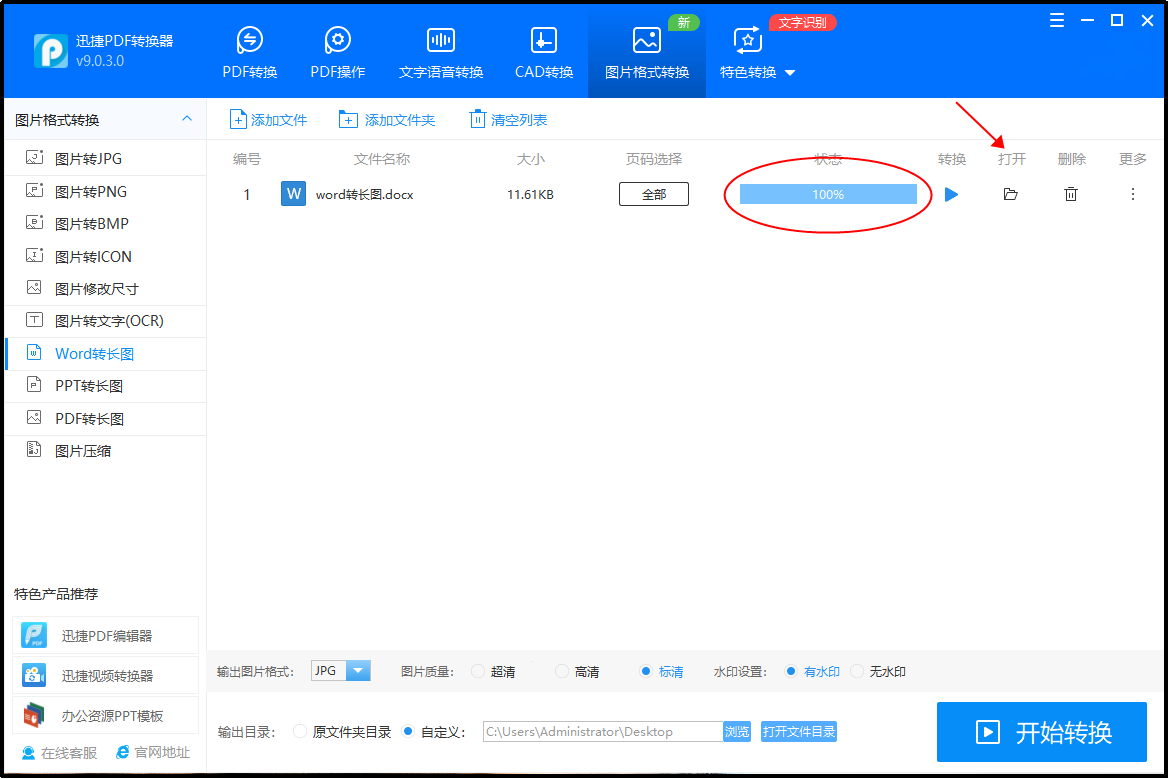This screenshot has width=1169, height=779.
Task: Click the 100% progress bar
Action: (828, 194)
